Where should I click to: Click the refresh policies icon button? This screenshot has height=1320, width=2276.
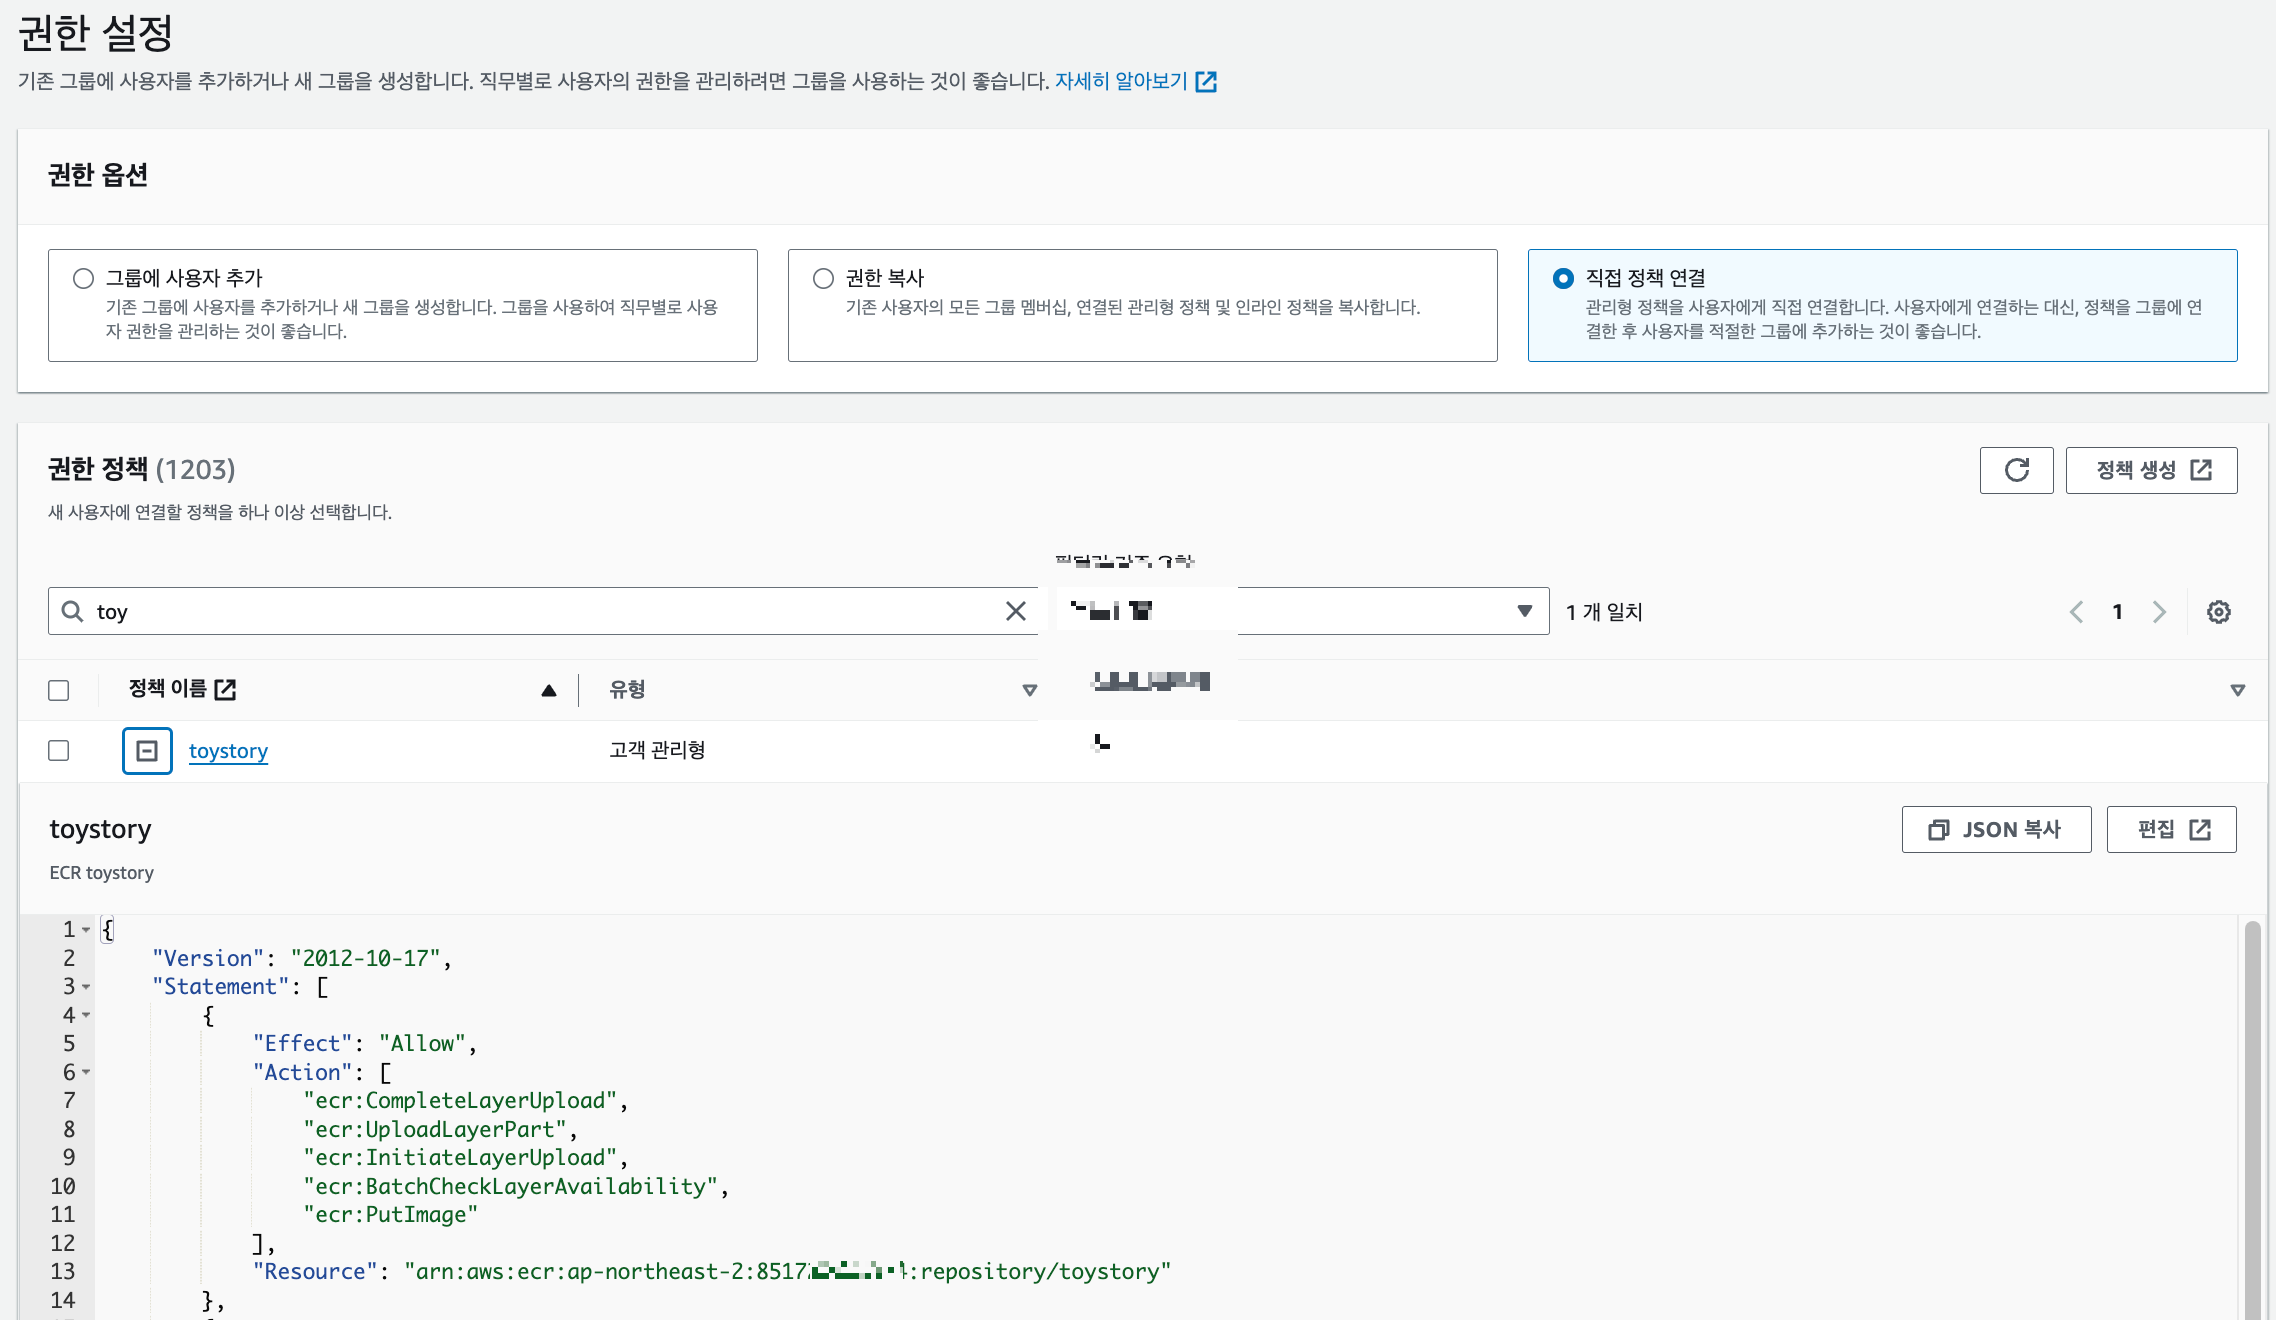[x=2016, y=470]
